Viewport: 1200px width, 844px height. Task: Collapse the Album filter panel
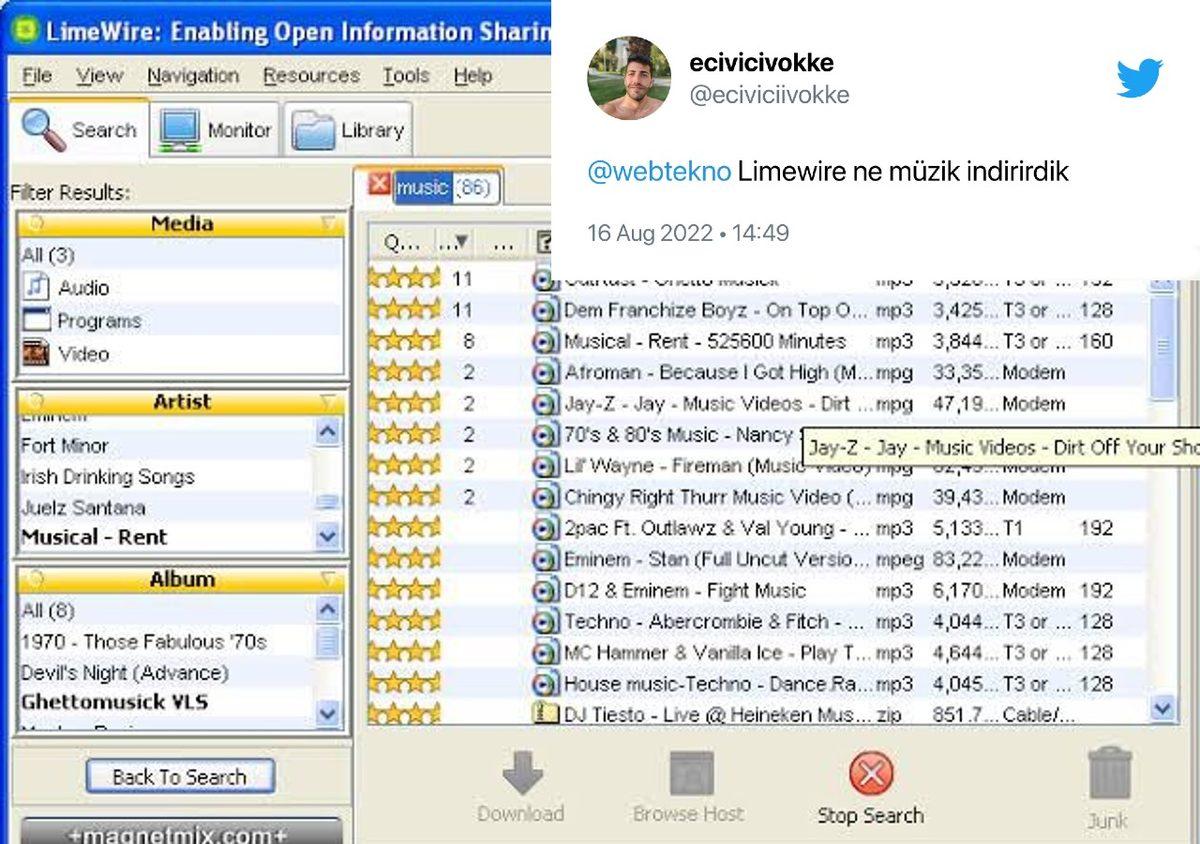click(x=327, y=579)
